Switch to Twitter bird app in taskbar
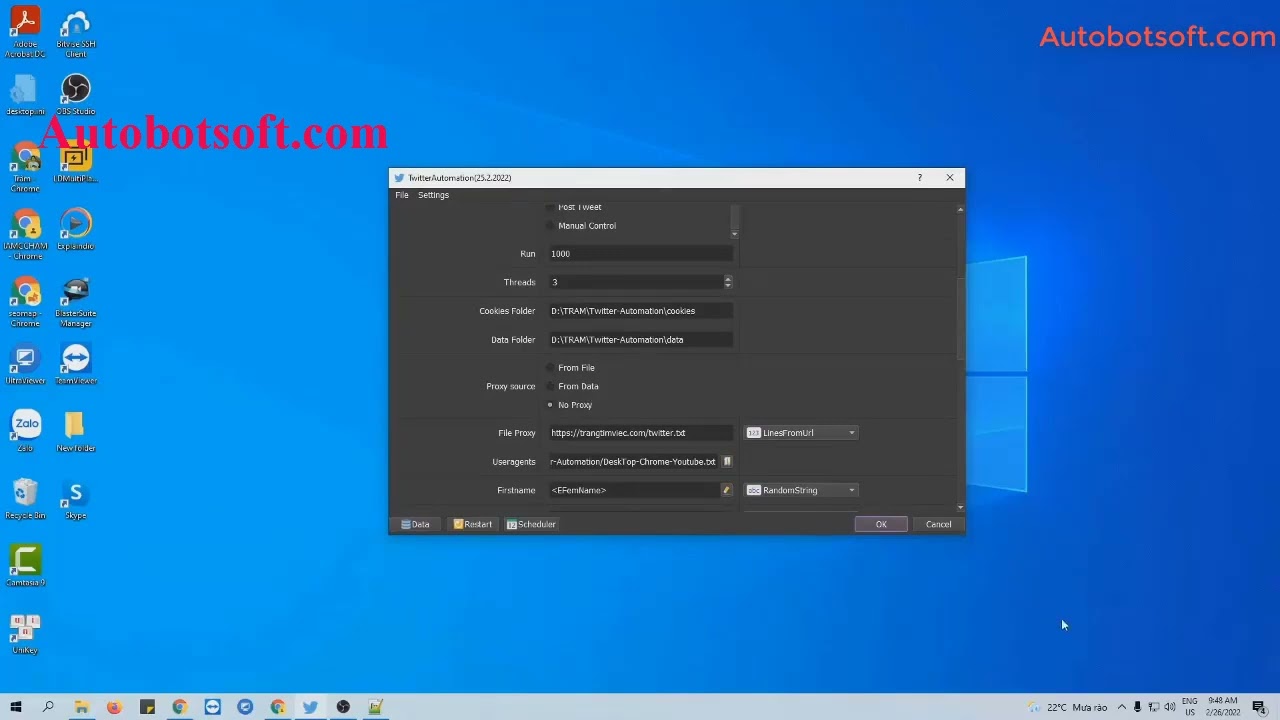 (310, 707)
